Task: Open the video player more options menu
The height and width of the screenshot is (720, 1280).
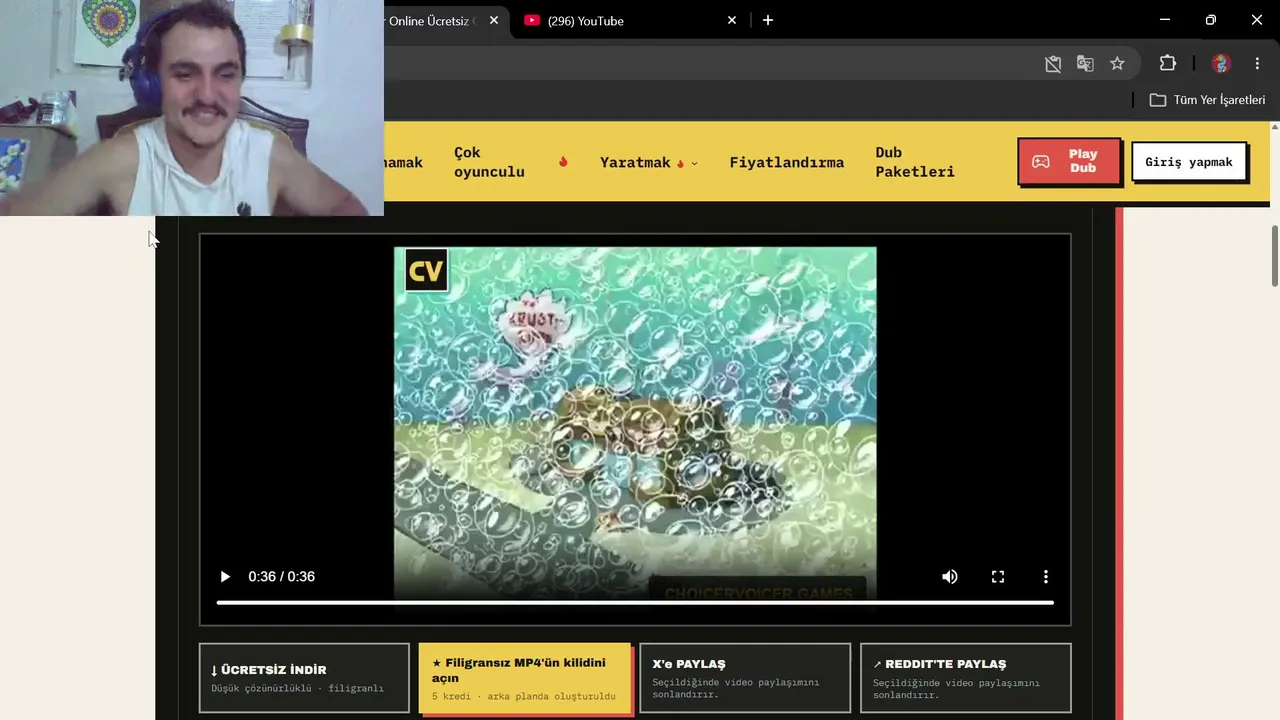Action: (x=1046, y=577)
